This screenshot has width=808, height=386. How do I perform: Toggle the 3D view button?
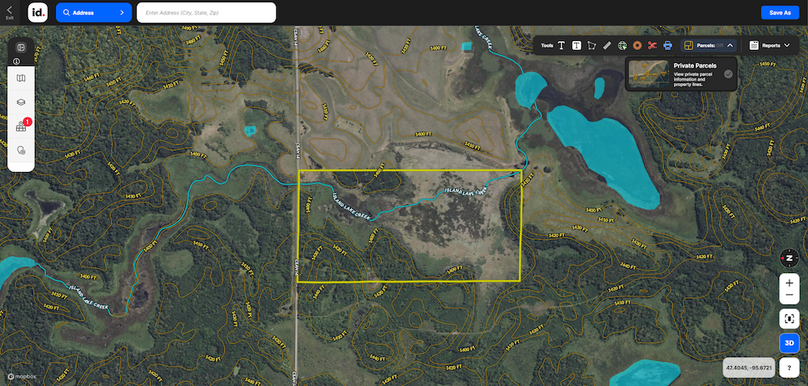[789, 343]
